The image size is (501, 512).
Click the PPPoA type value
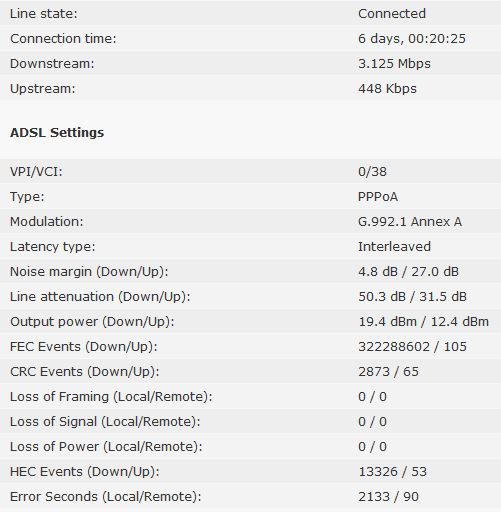(x=378, y=197)
